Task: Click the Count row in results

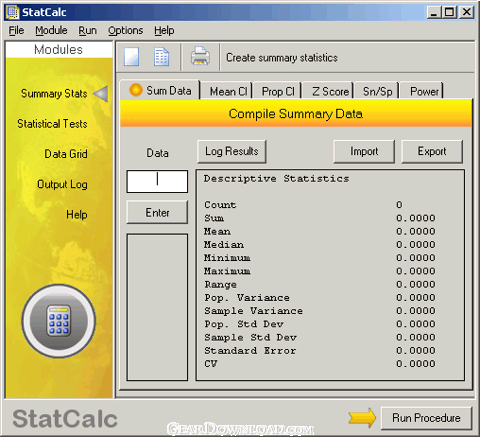Action: (320, 205)
